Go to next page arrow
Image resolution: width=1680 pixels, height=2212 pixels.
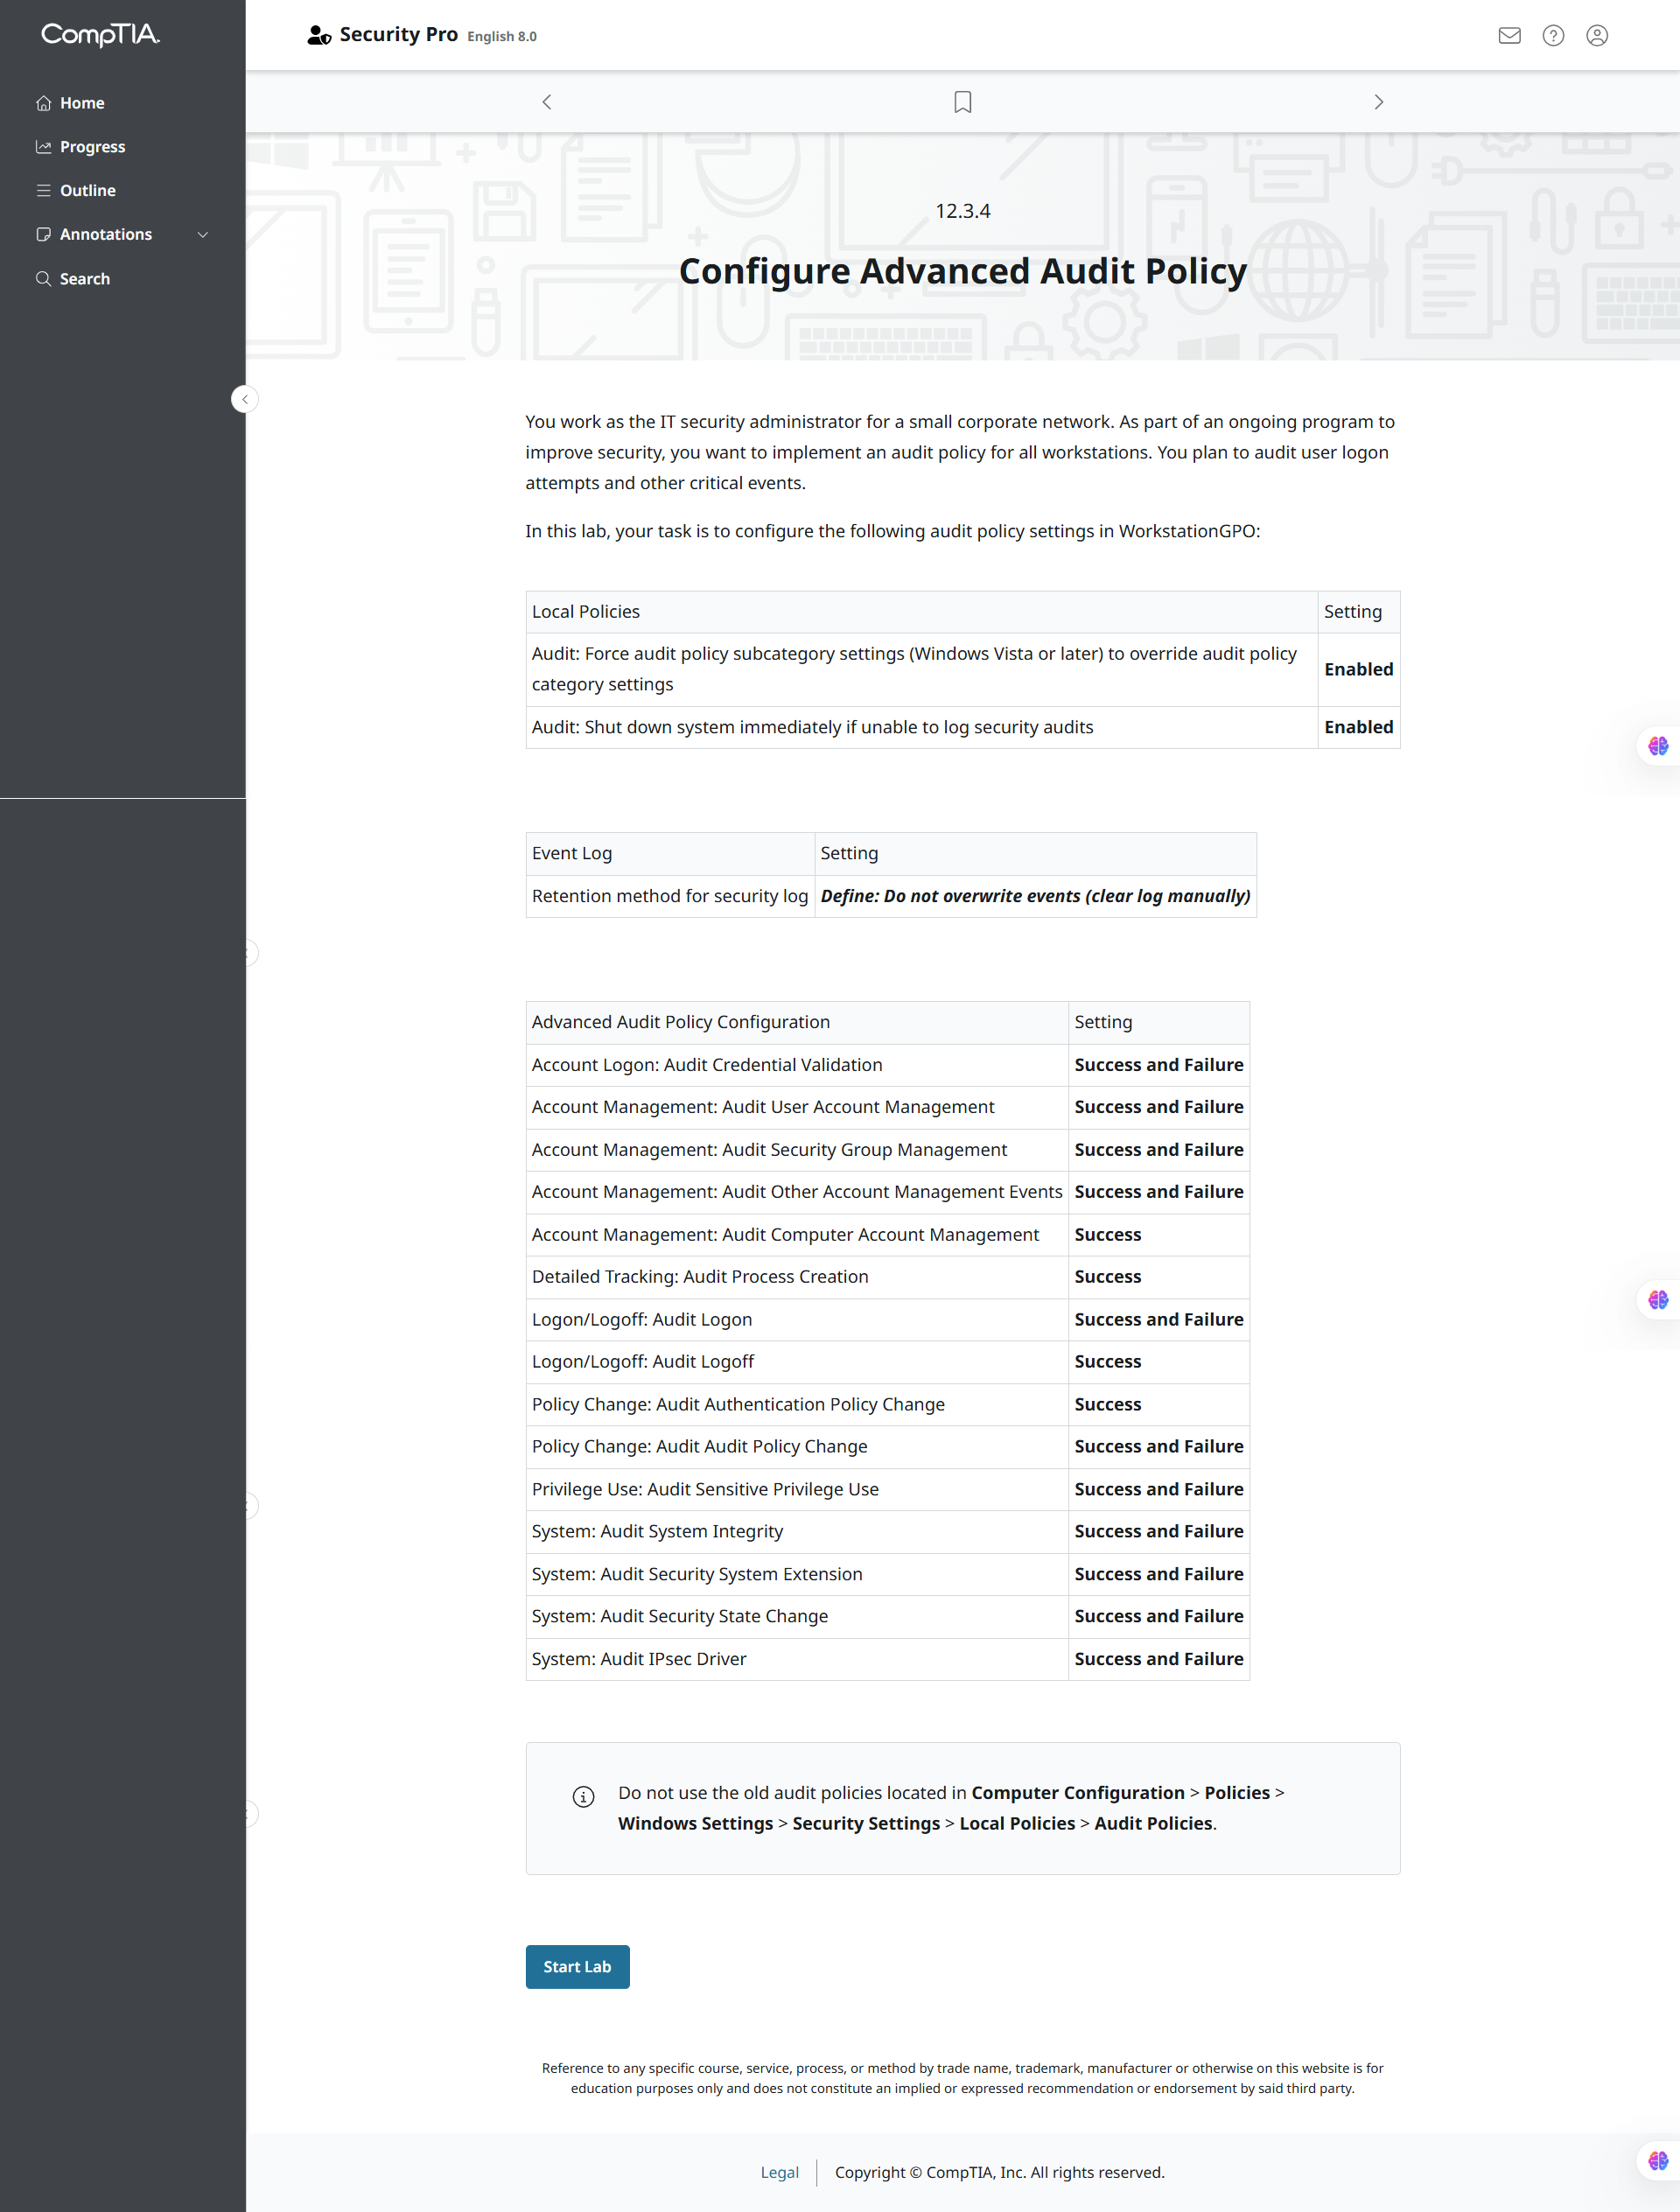coord(1378,102)
